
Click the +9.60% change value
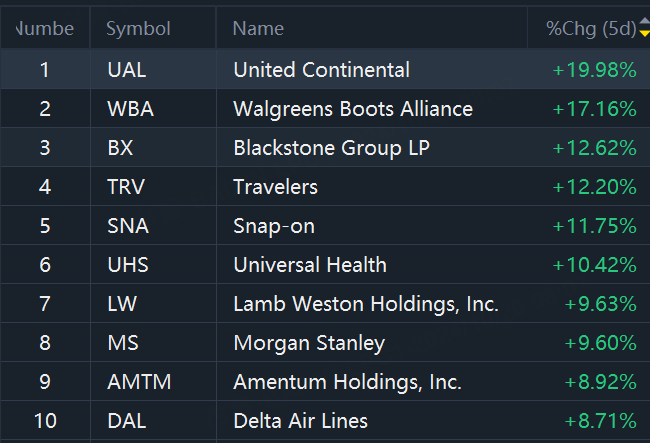(600, 343)
